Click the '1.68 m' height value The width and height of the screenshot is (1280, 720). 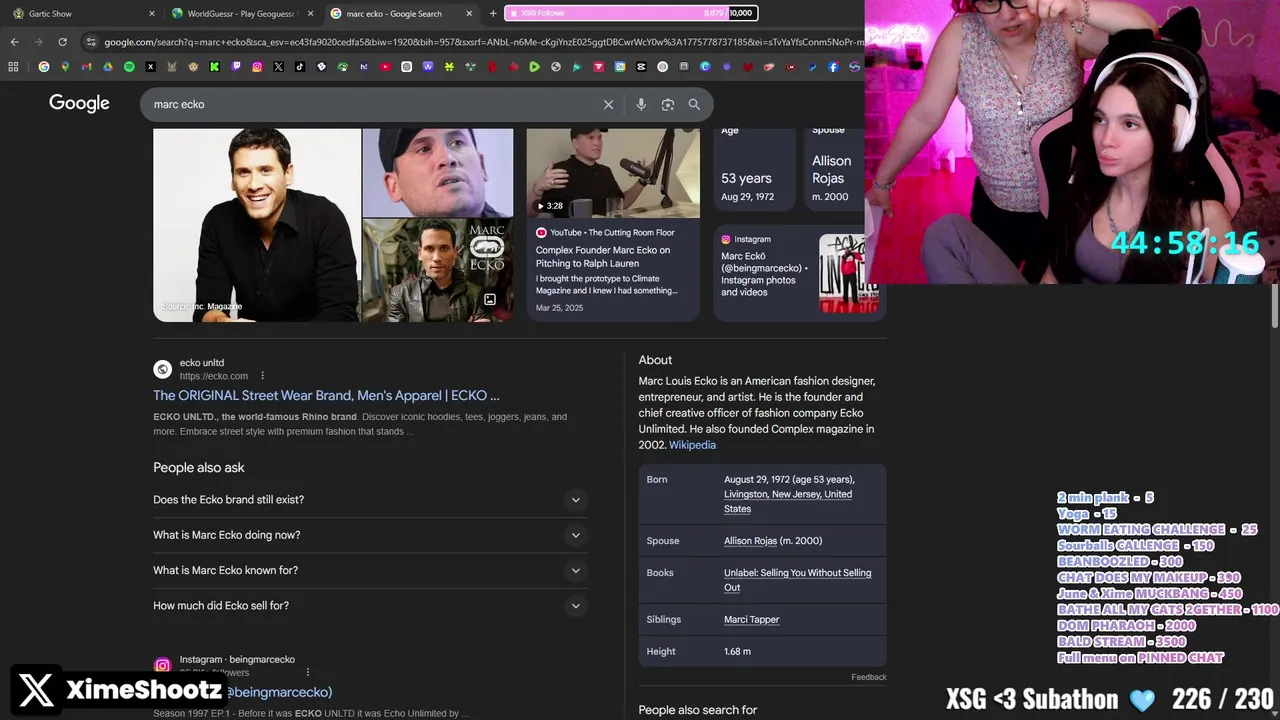[738, 652]
